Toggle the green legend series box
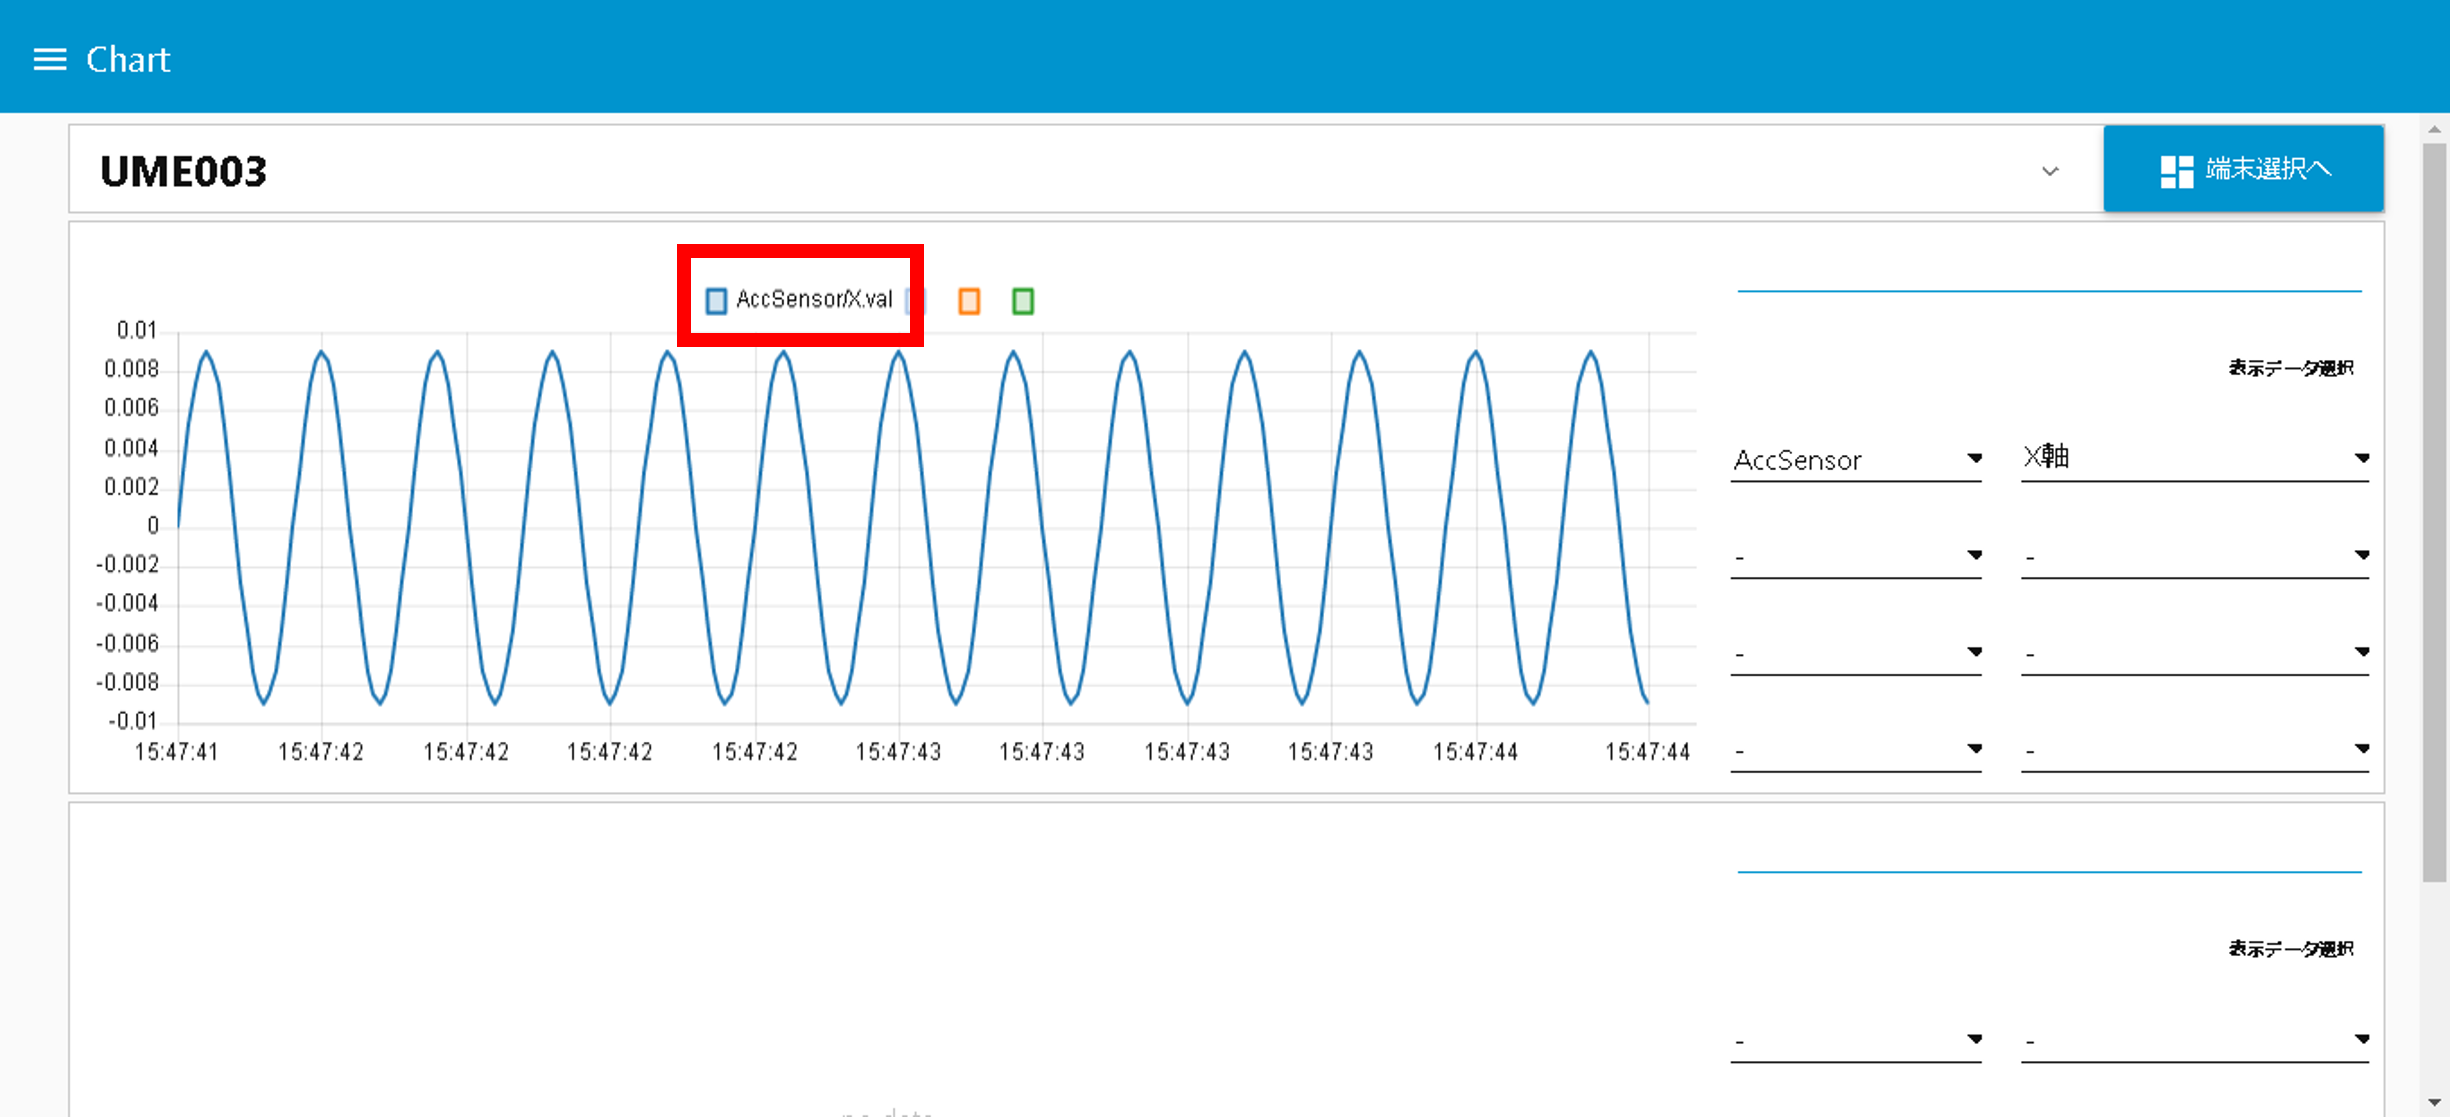Screen dimensions: 2450x1117 pyautogui.click(x=1022, y=301)
